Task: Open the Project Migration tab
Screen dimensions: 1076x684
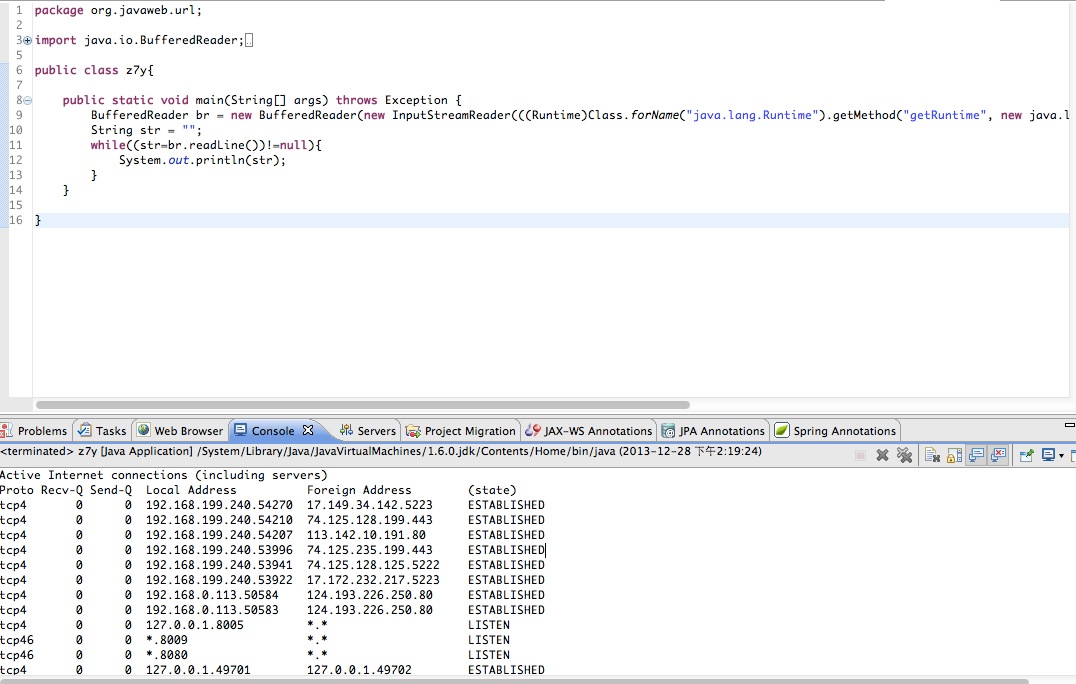Action: pyautogui.click(x=461, y=431)
